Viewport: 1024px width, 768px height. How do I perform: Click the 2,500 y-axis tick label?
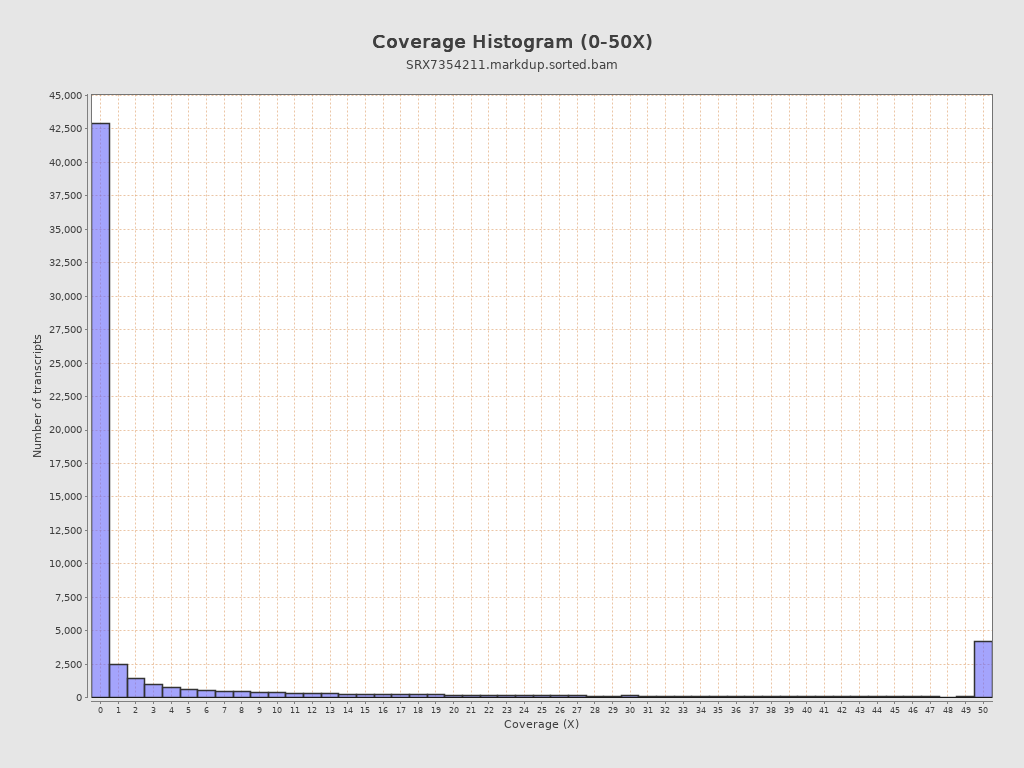(69, 664)
